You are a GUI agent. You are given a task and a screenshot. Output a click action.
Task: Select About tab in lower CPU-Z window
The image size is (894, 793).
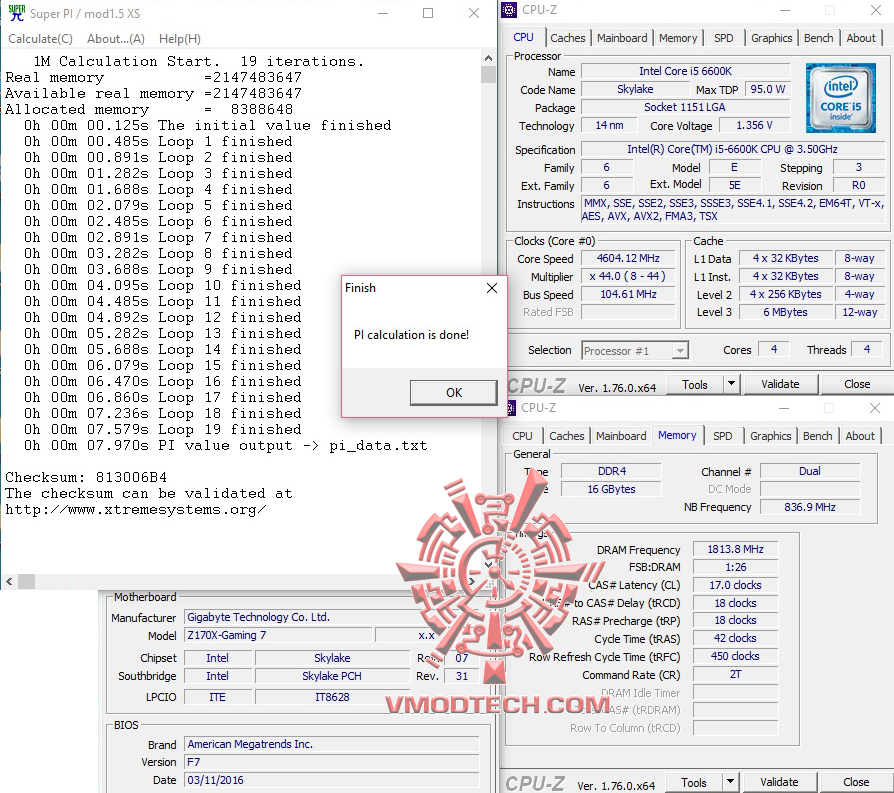[860, 436]
